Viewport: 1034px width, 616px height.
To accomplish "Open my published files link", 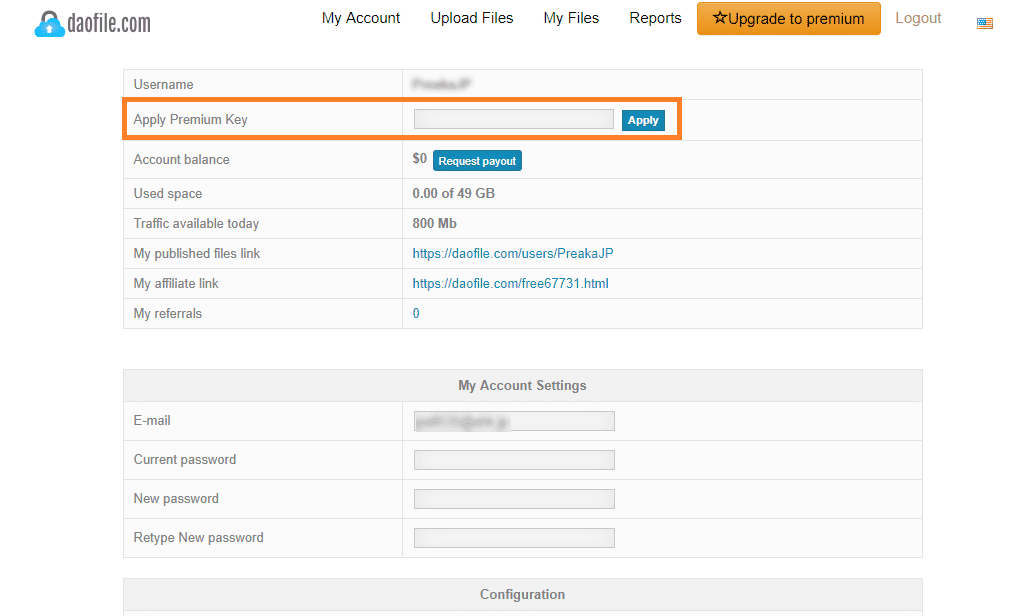I will [512, 253].
